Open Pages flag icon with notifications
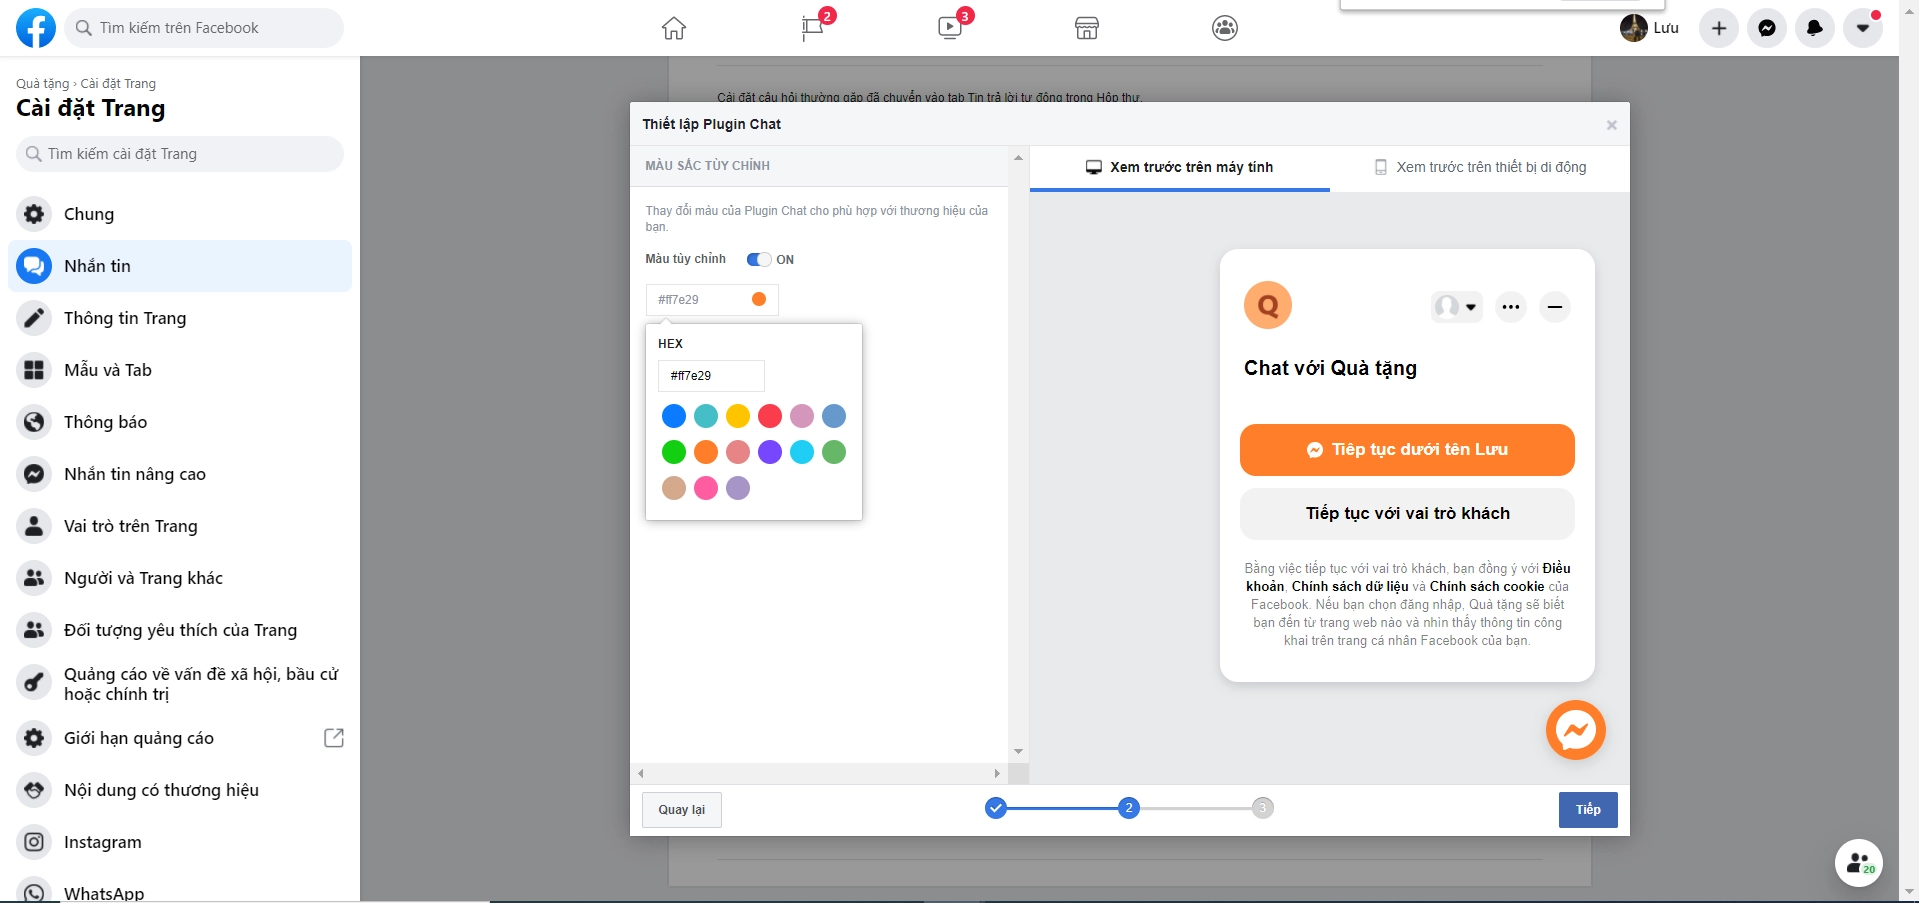1919x903 pixels. click(x=813, y=28)
